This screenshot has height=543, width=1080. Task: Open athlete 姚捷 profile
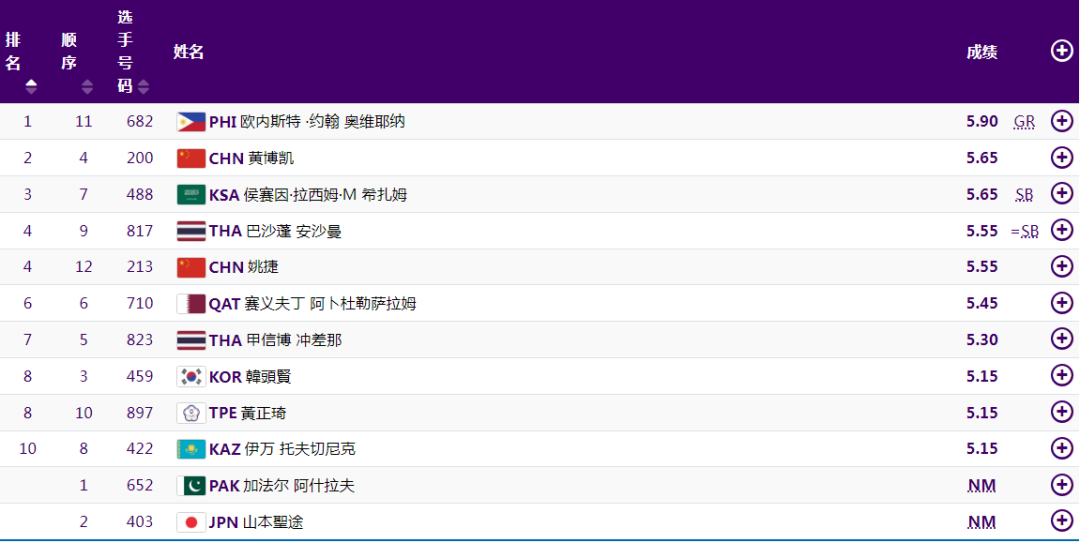click(263, 267)
